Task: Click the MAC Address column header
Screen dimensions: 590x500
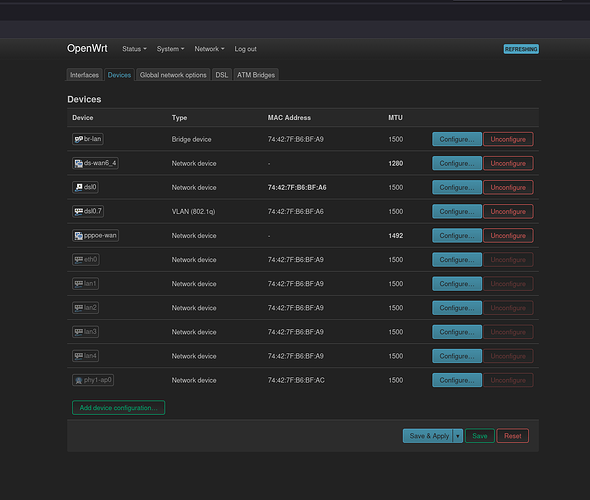Action: 289,118
